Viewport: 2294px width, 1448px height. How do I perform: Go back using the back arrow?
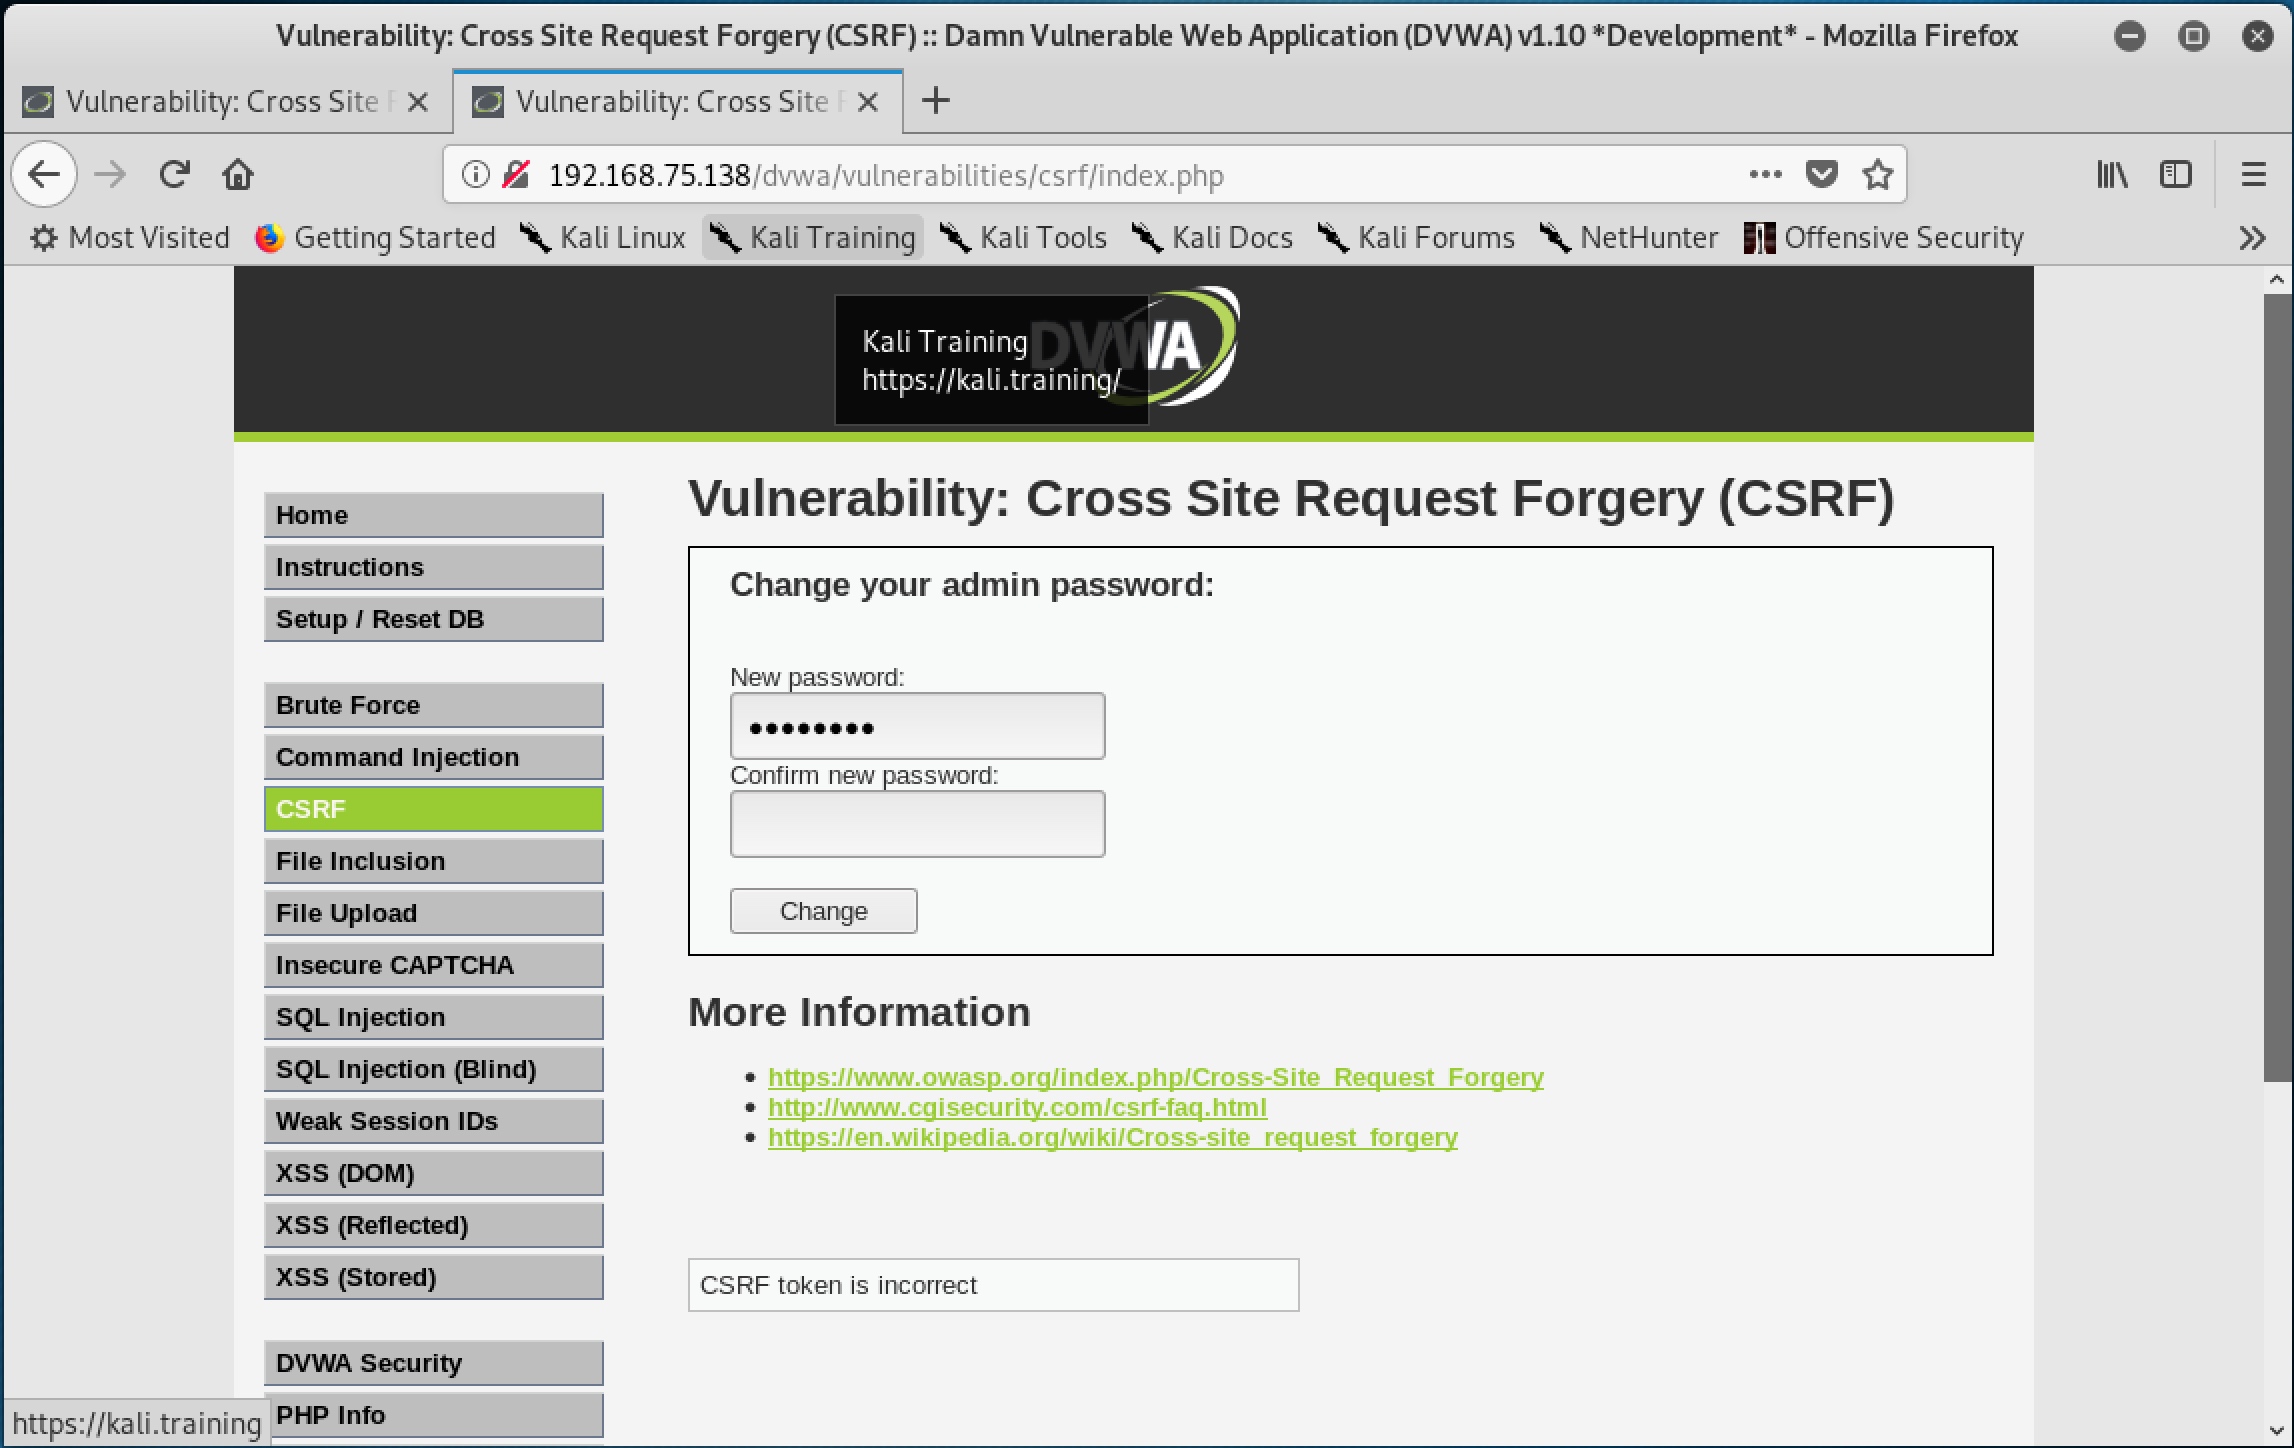[44, 175]
